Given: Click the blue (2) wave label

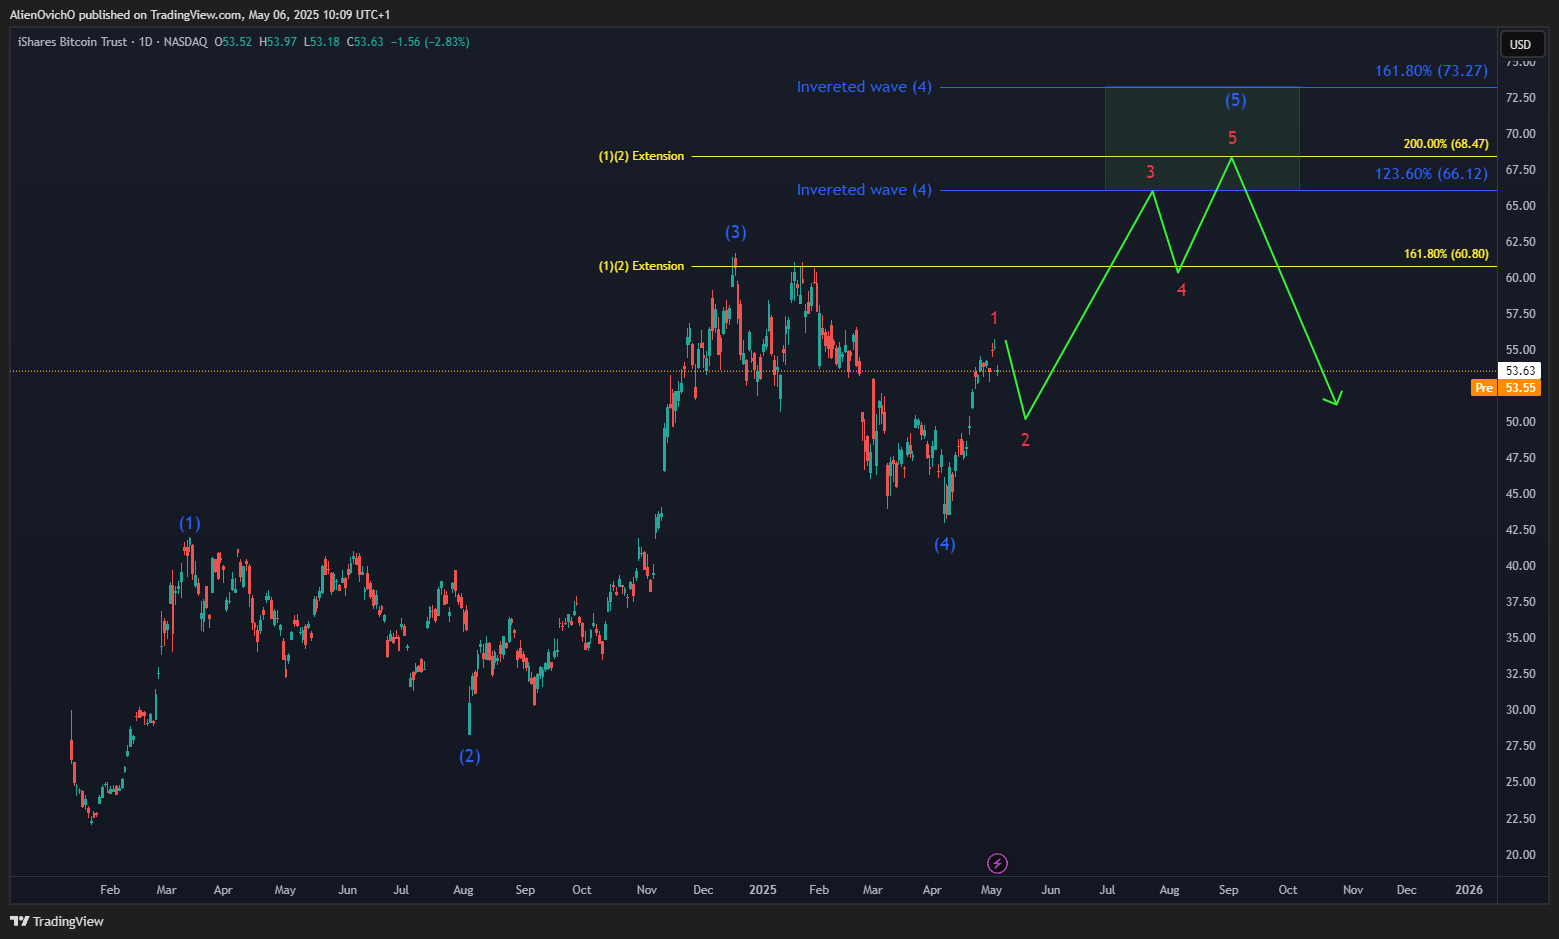Looking at the screenshot, I should (x=470, y=756).
